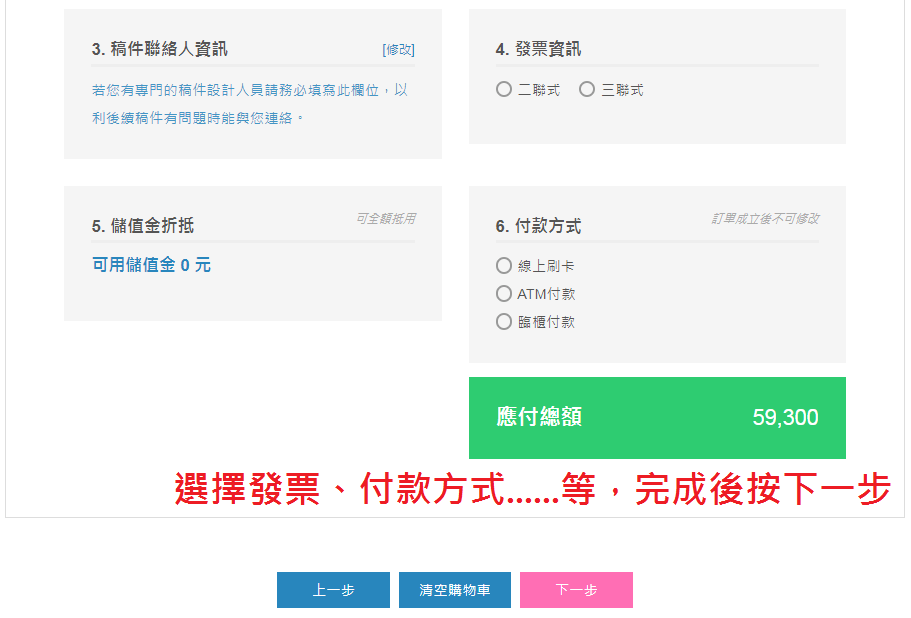
Task: Click the 訂單成立後不可修改 note
Action: coord(765,218)
